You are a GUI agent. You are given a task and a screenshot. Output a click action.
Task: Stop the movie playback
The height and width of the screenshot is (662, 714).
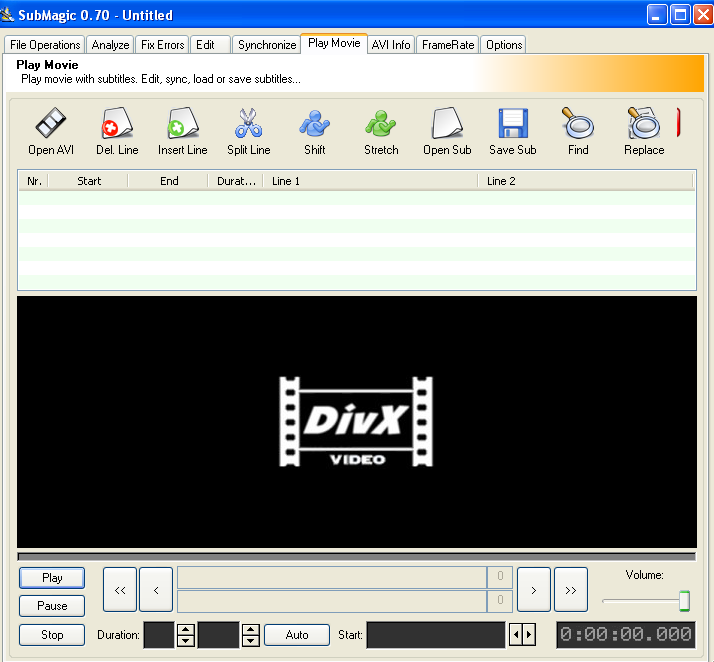click(x=52, y=635)
